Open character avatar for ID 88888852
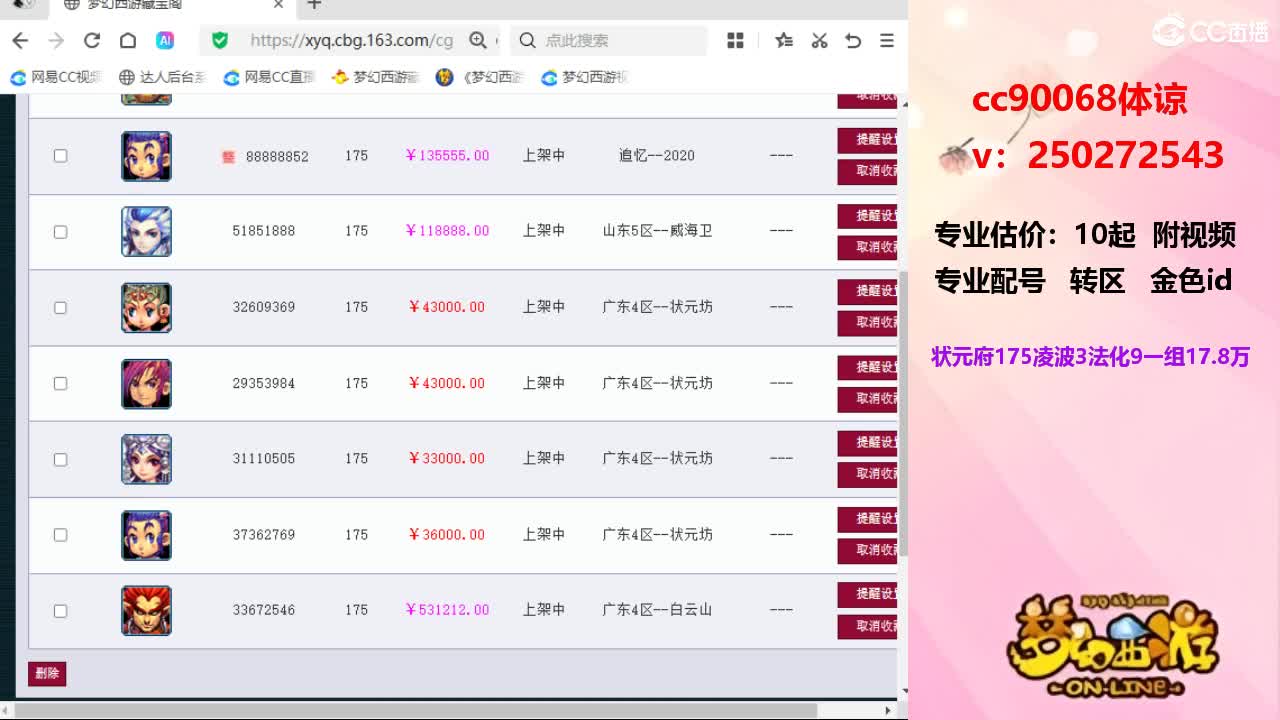 pos(146,156)
